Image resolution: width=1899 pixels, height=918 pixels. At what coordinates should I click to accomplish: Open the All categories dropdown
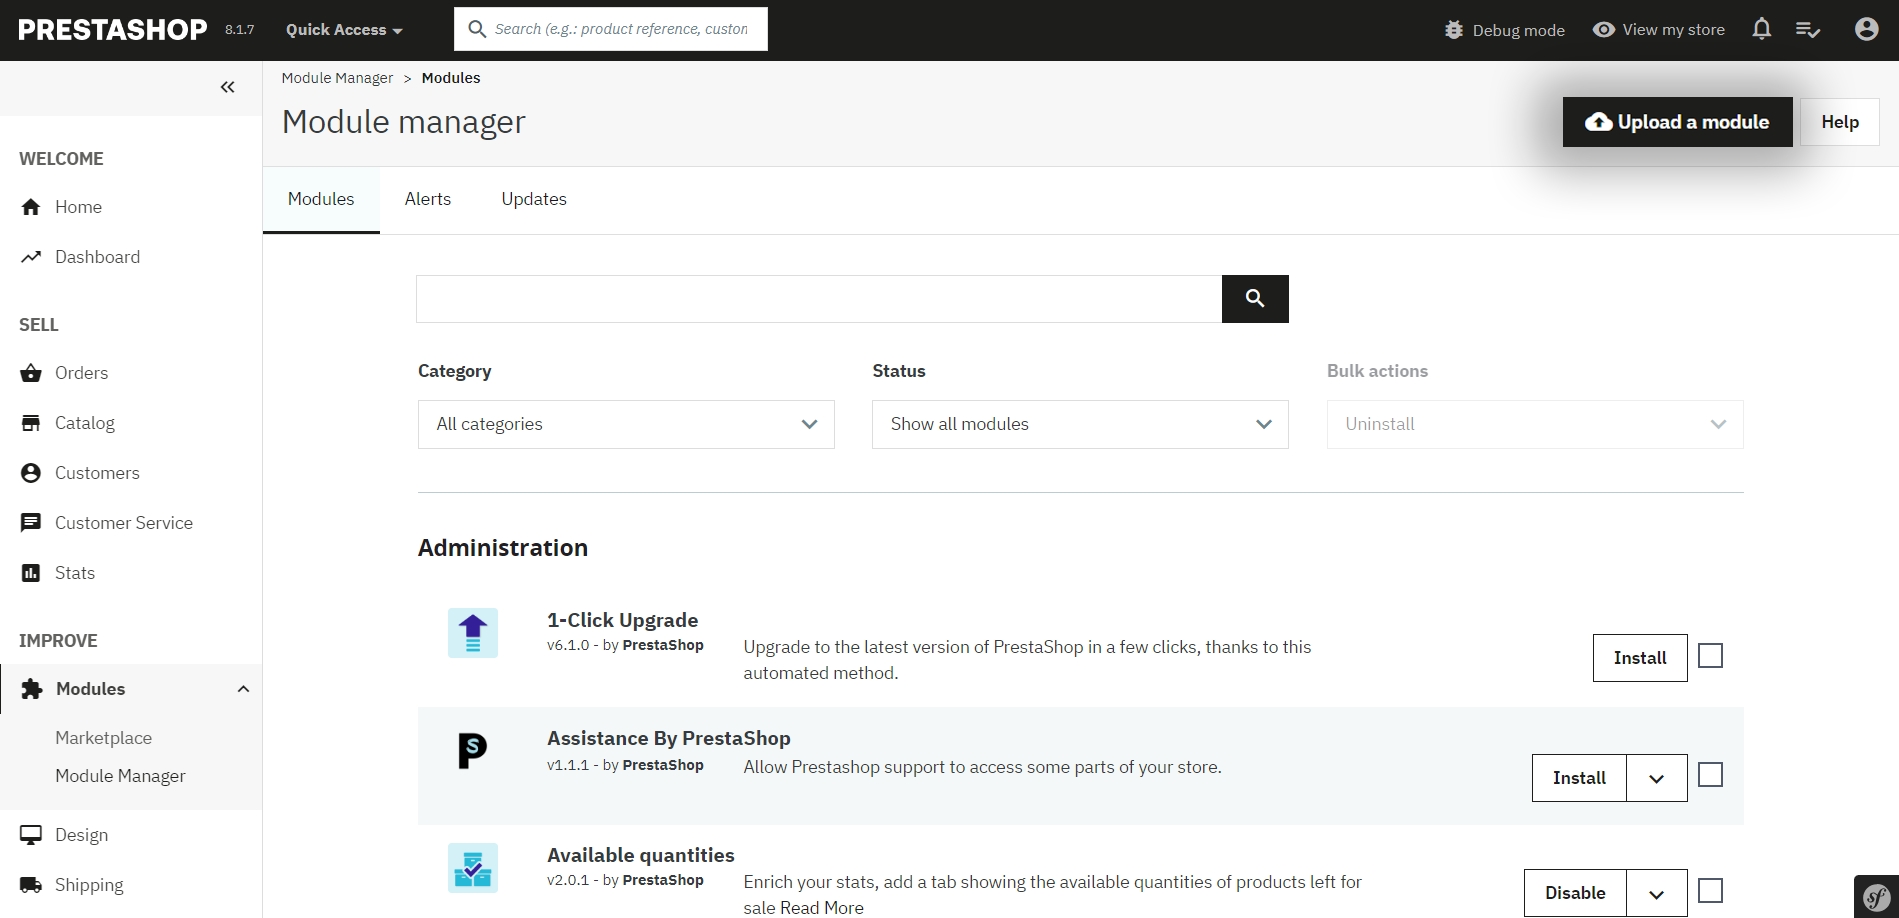click(x=626, y=424)
